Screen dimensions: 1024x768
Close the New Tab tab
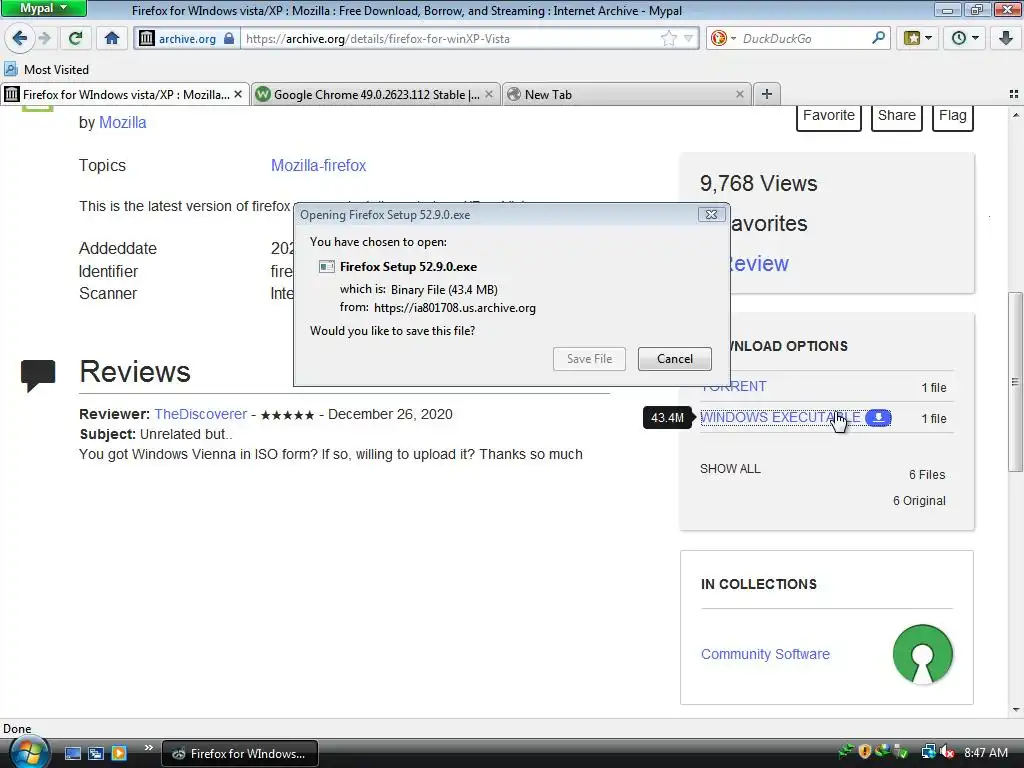(740, 95)
